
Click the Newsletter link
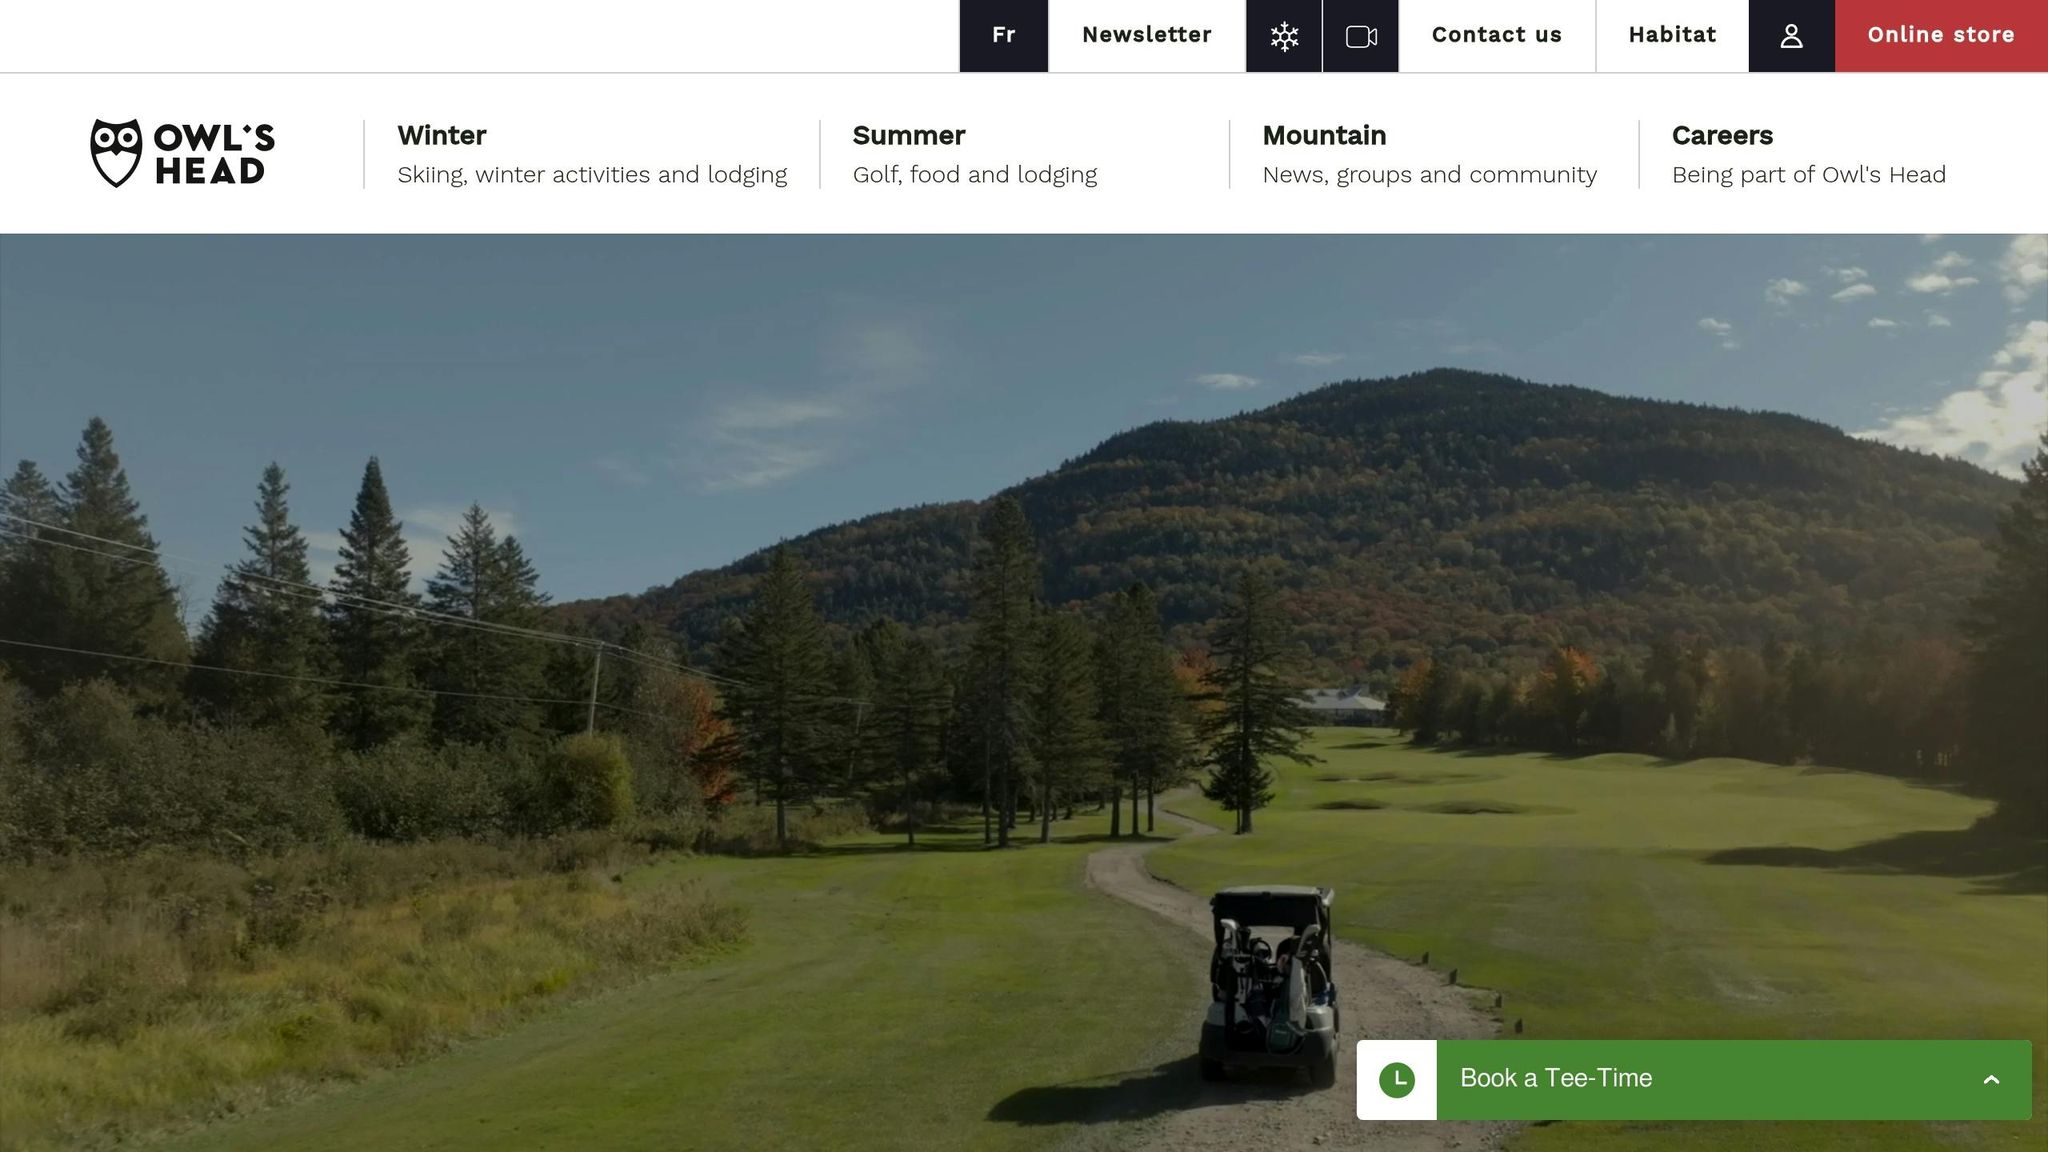click(x=1147, y=36)
